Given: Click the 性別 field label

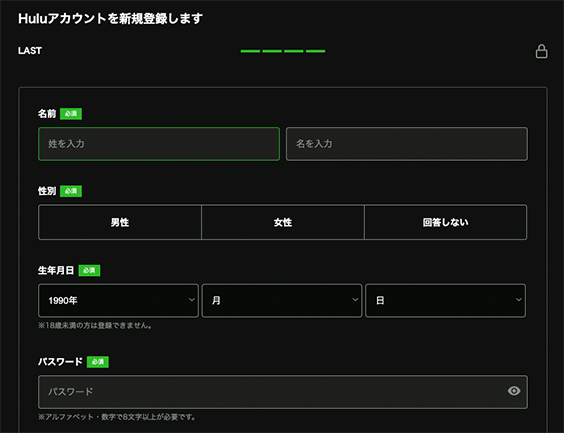Looking at the screenshot, I should pos(47,191).
